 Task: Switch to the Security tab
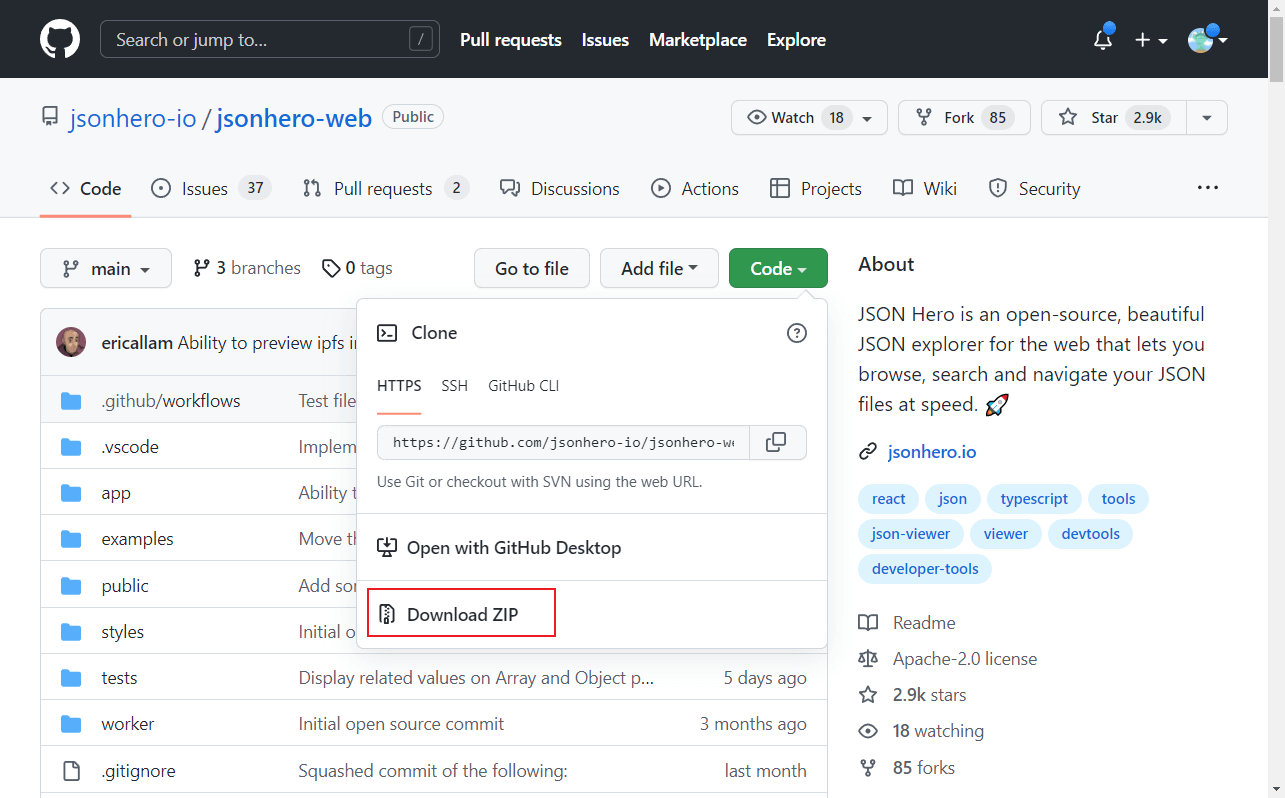click(x=1035, y=188)
